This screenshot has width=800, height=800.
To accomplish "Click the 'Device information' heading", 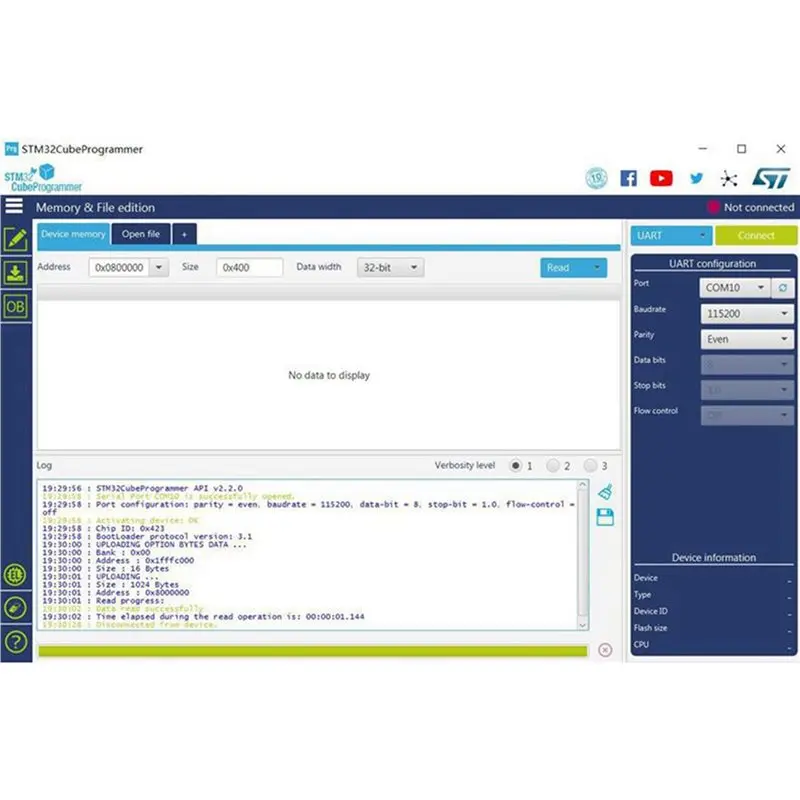I will click(x=714, y=558).
